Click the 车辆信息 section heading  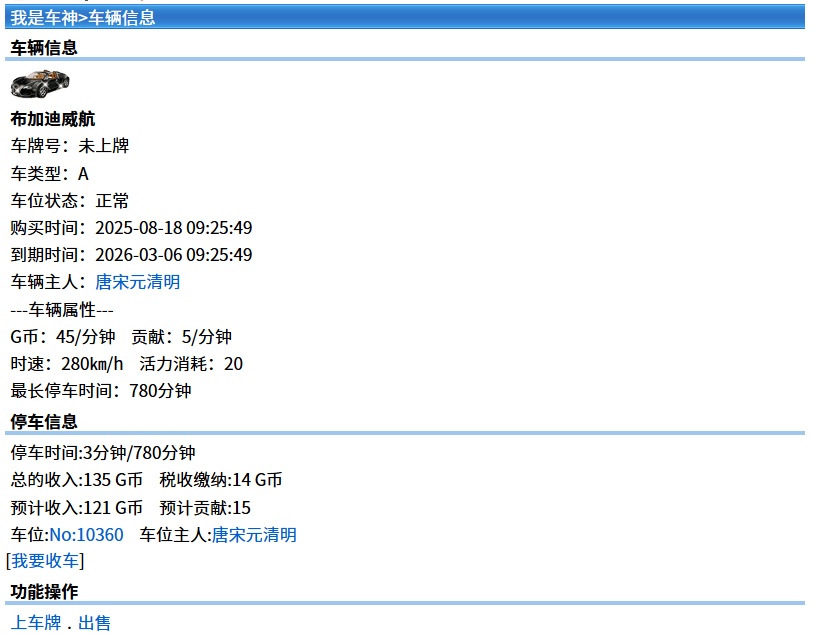point(44,47)
